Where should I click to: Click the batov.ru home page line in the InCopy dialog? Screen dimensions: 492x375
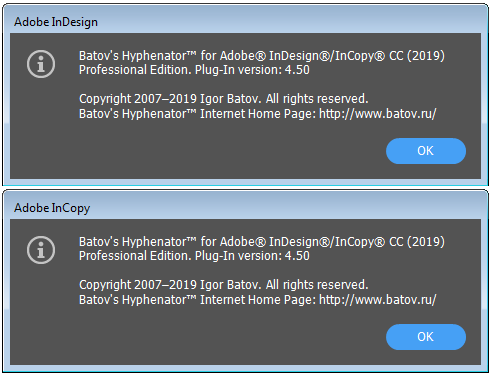(258, 300)
